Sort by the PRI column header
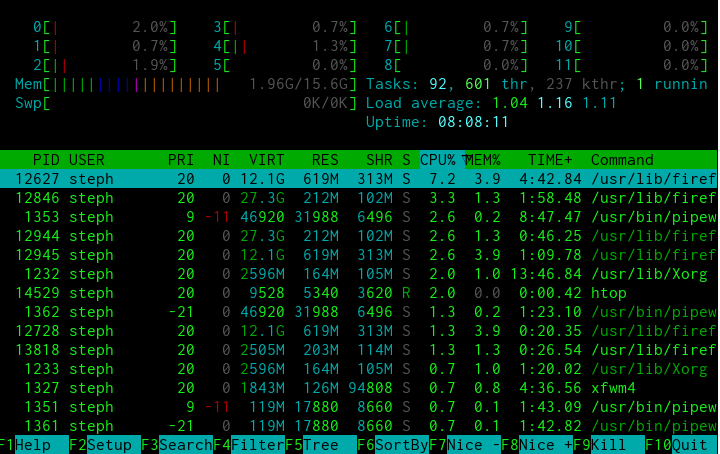720x454 pixels. tap(181, 160)
